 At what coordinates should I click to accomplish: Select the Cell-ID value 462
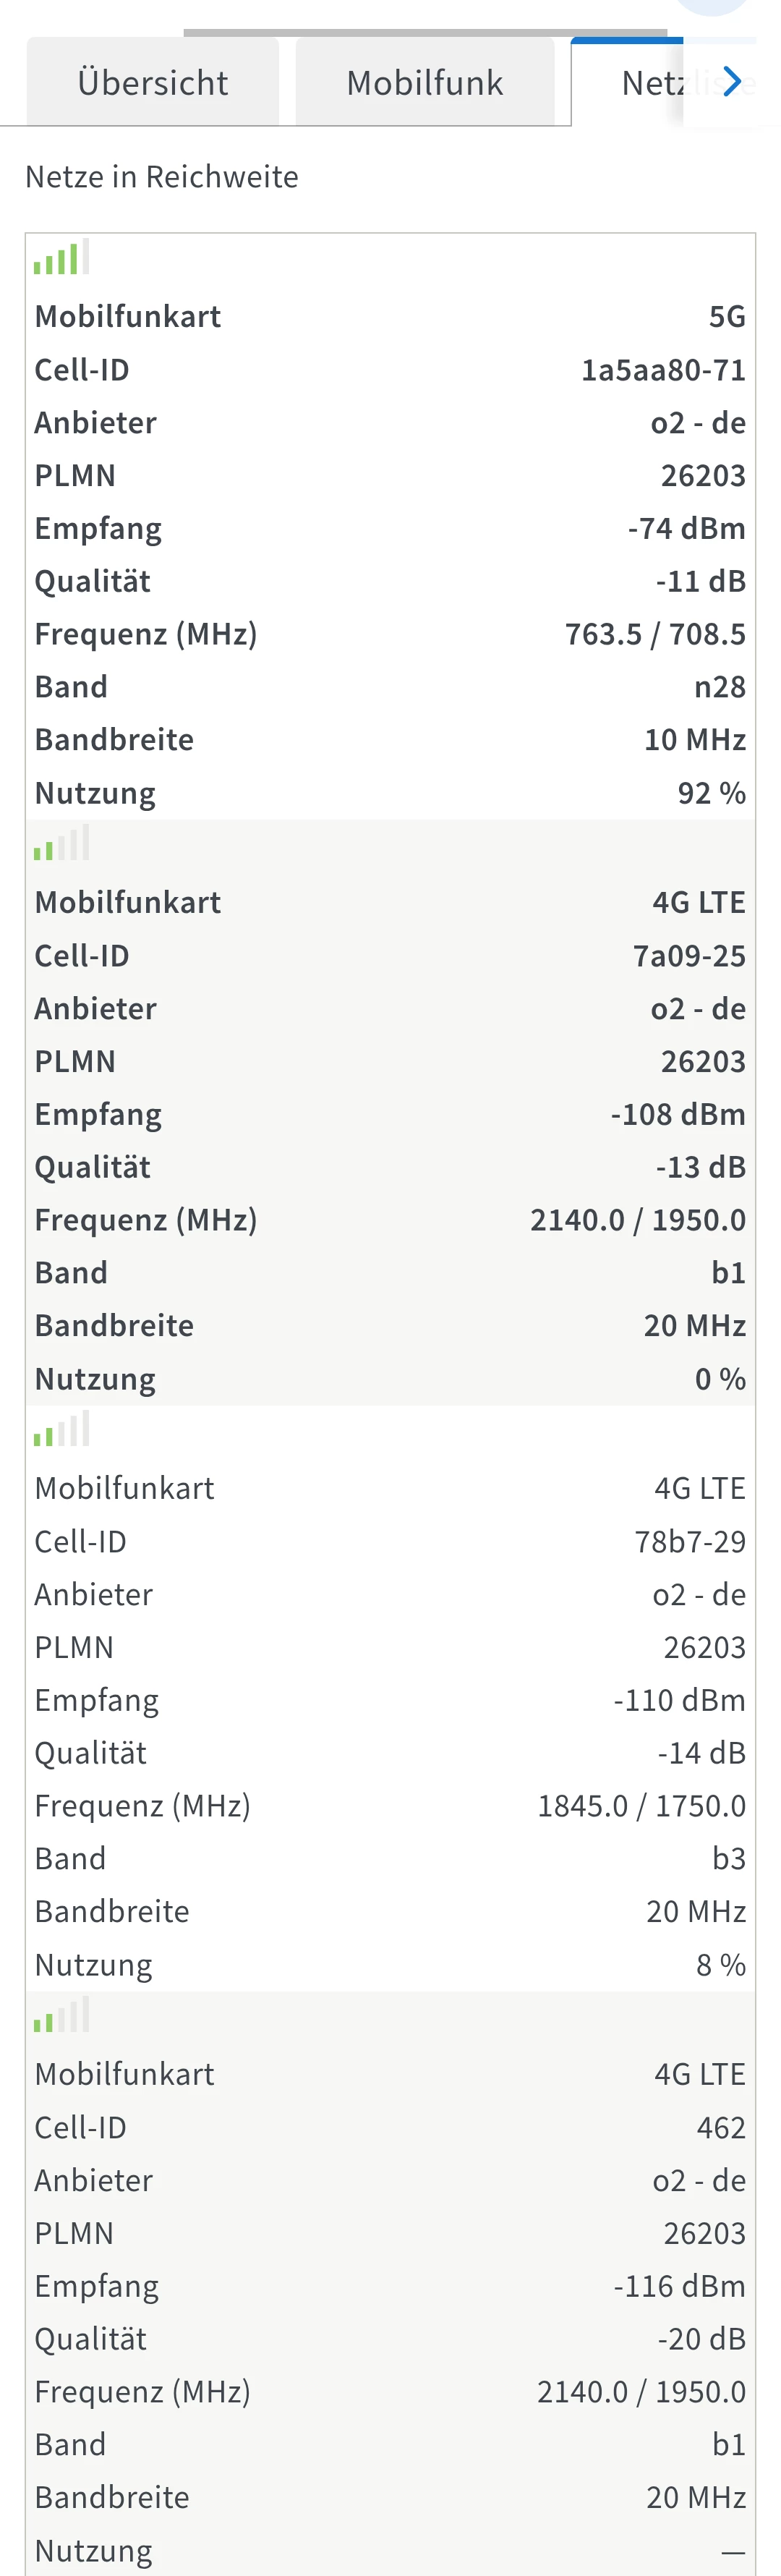click(x=721, y=2128)
